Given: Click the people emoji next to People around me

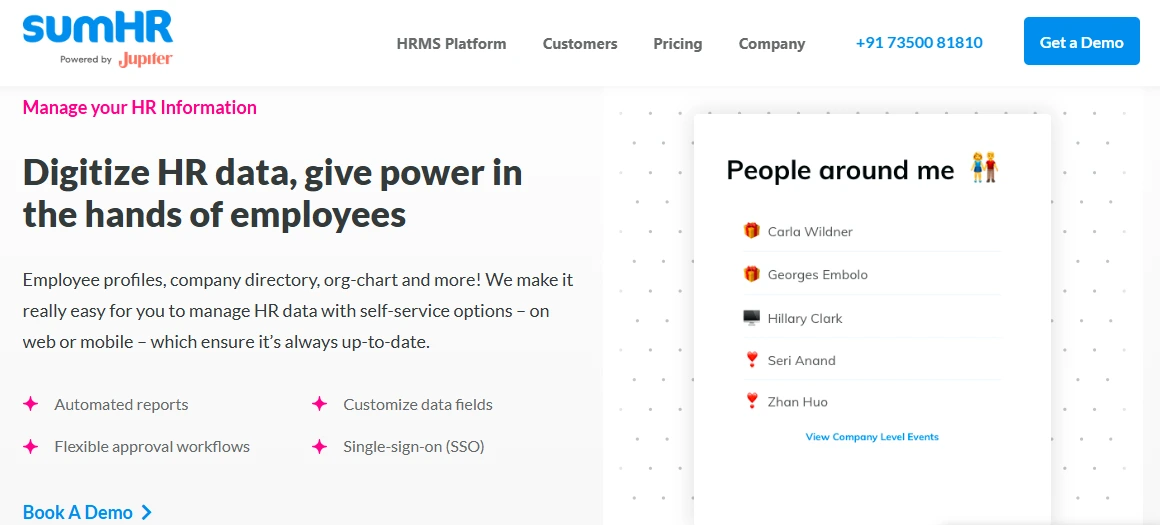Looking at the screenshot, I should pyautogui.click(x=985, y=168).
